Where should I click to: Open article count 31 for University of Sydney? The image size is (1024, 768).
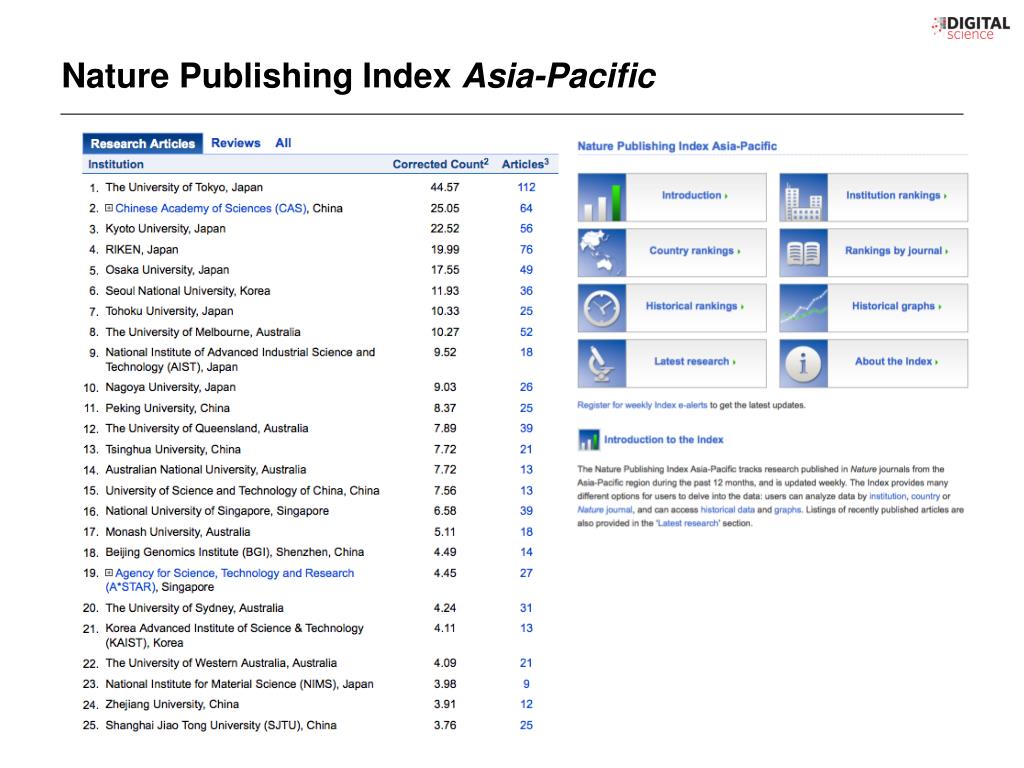[526, 608]
